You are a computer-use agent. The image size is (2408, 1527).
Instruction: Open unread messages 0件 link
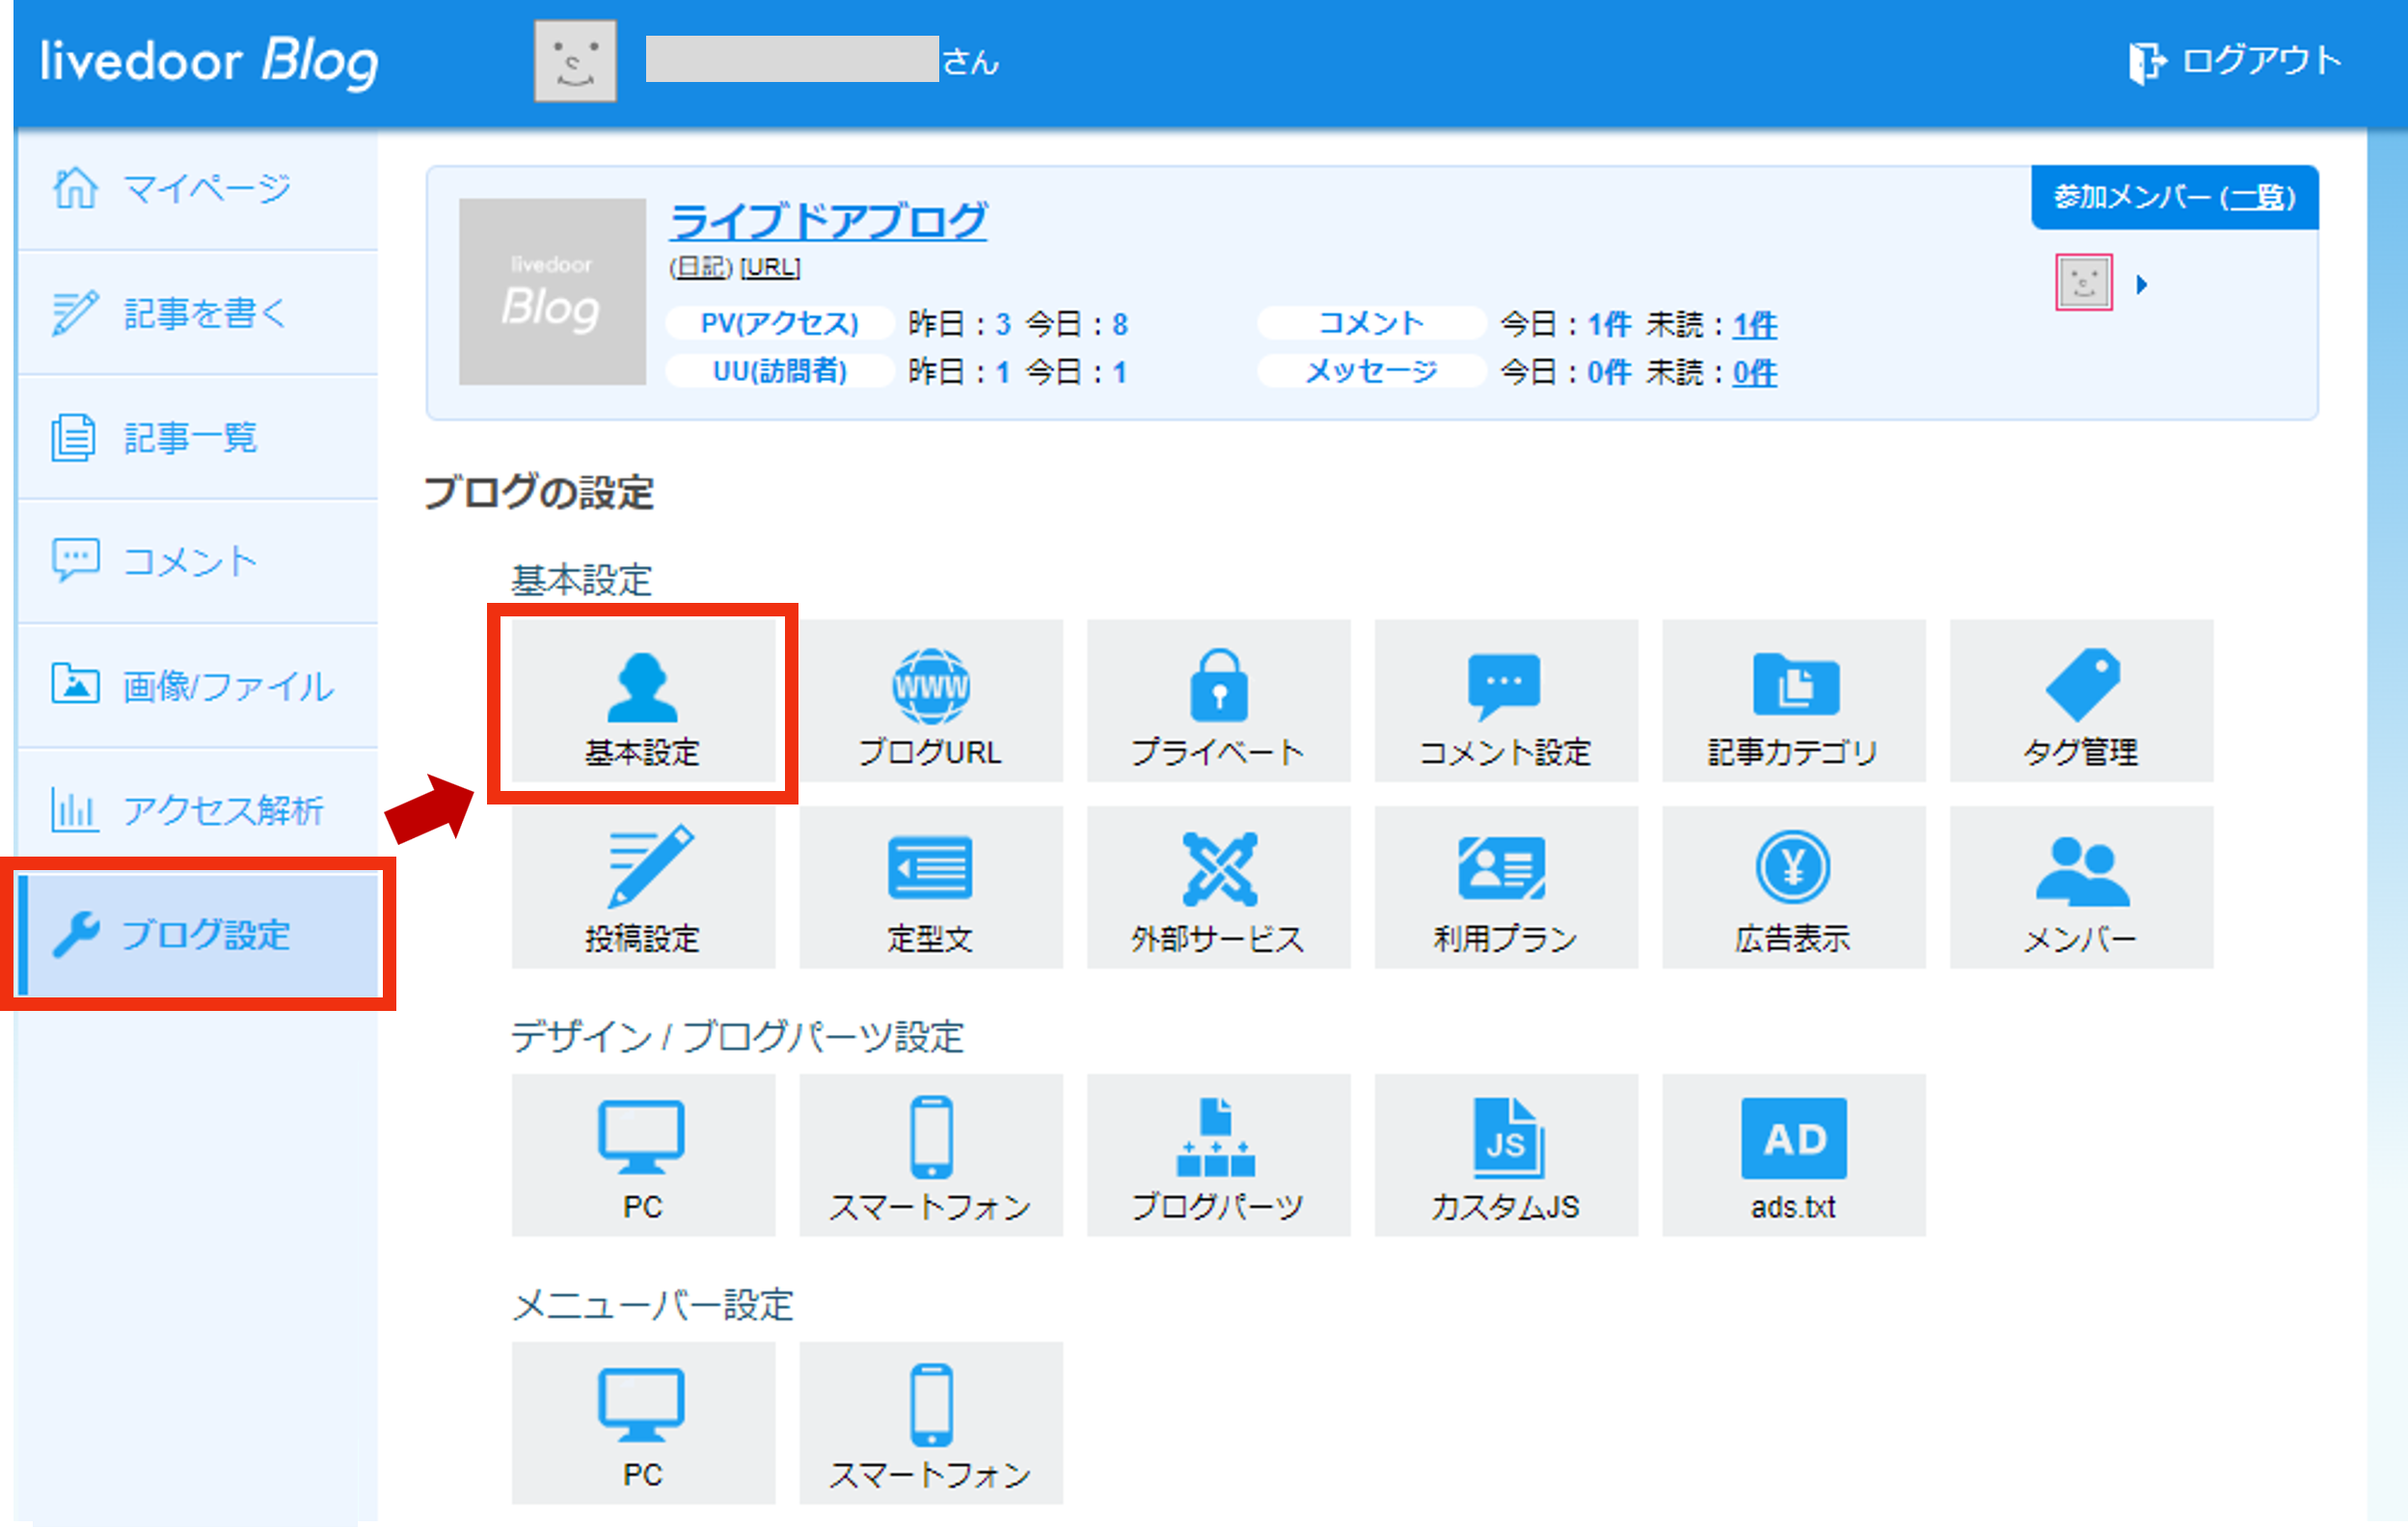[1755, 373]
